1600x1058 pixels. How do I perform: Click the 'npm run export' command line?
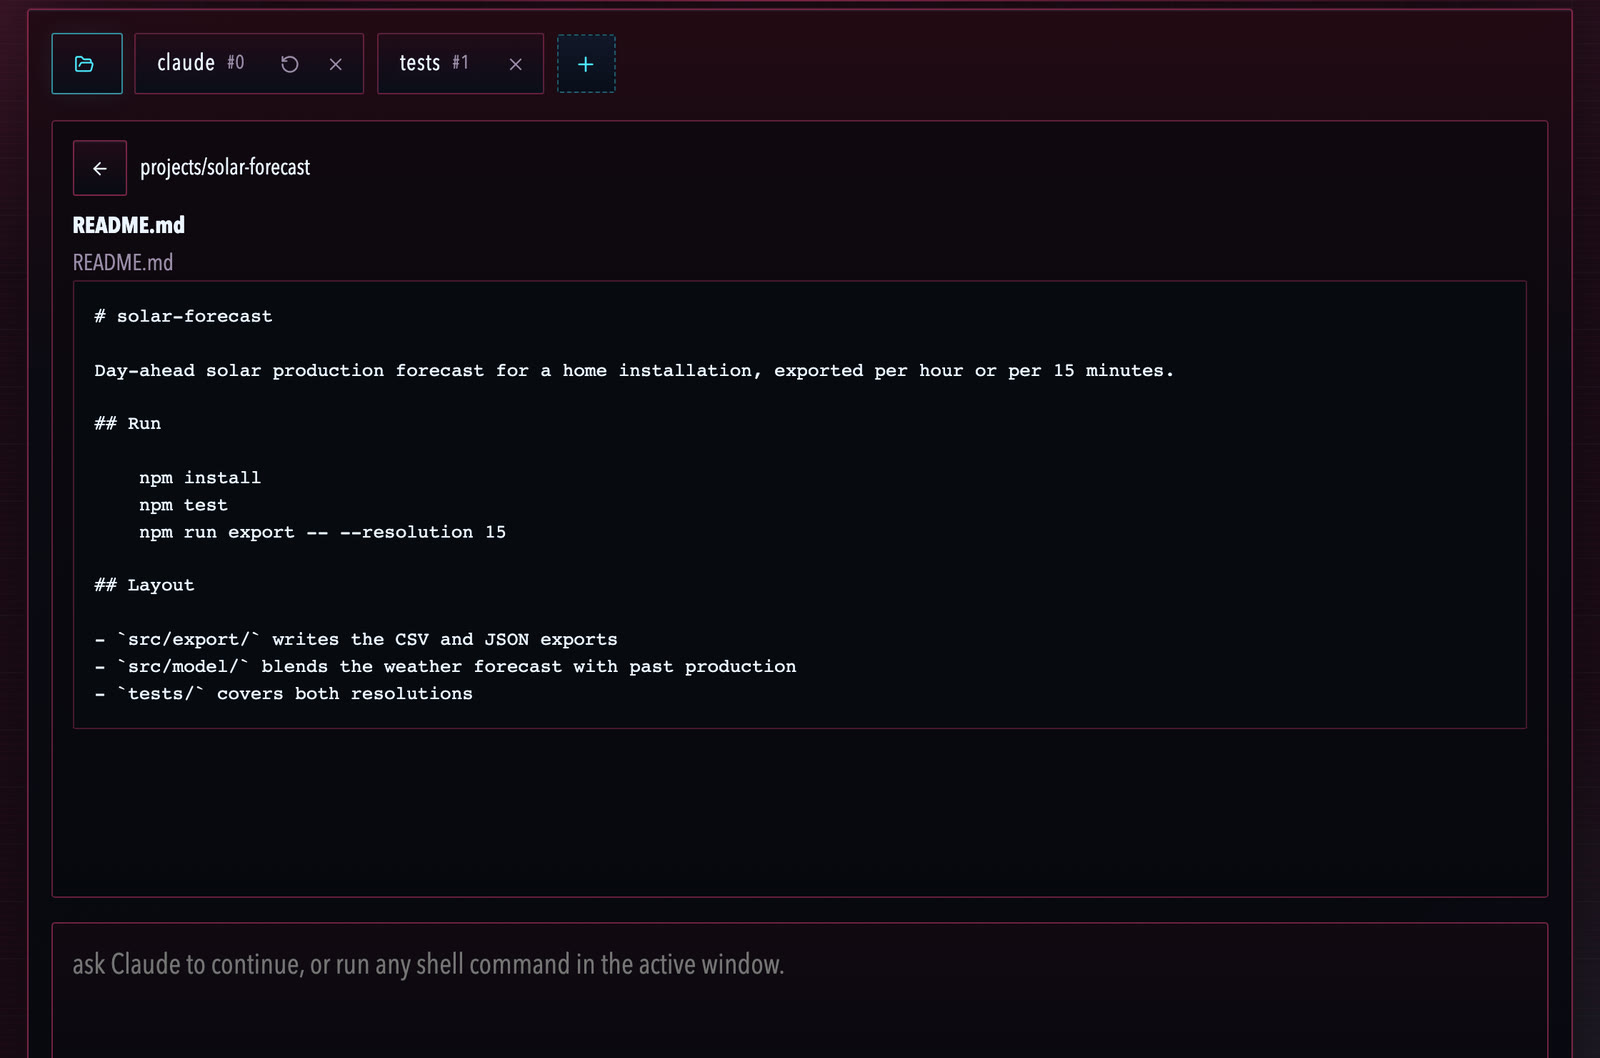click(322, 532)
